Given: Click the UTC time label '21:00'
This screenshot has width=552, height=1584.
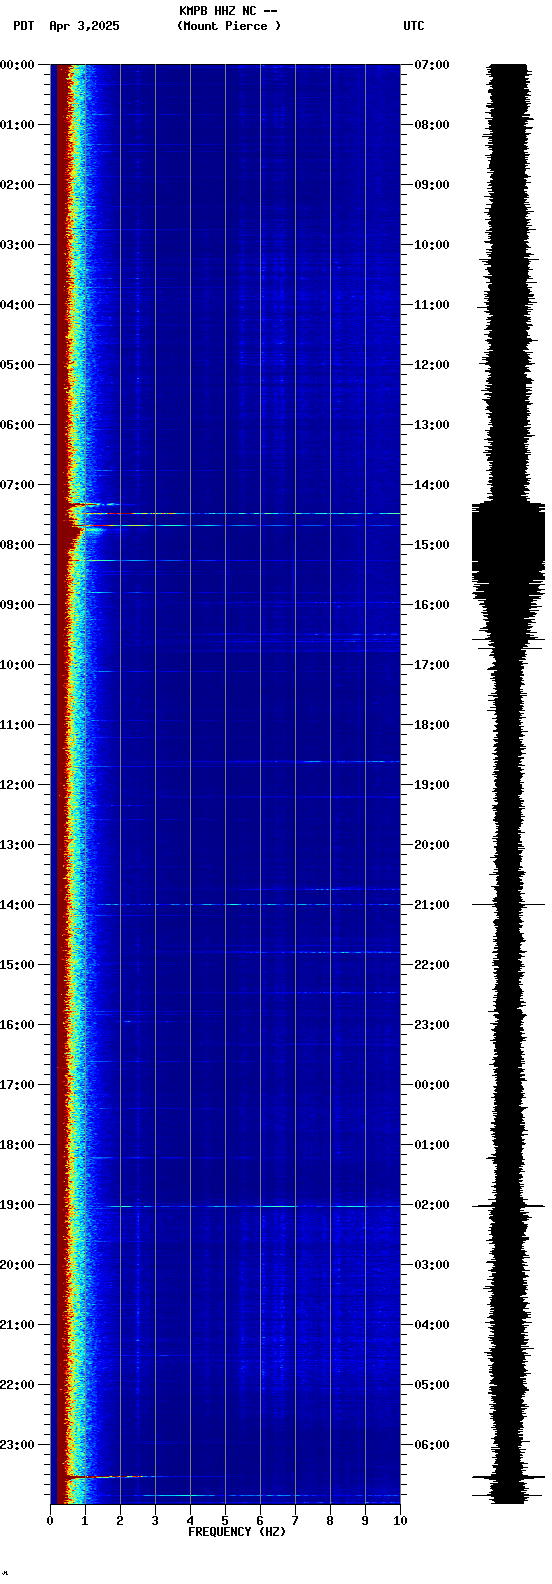Looking at the screenshot, I should (432, 904).
